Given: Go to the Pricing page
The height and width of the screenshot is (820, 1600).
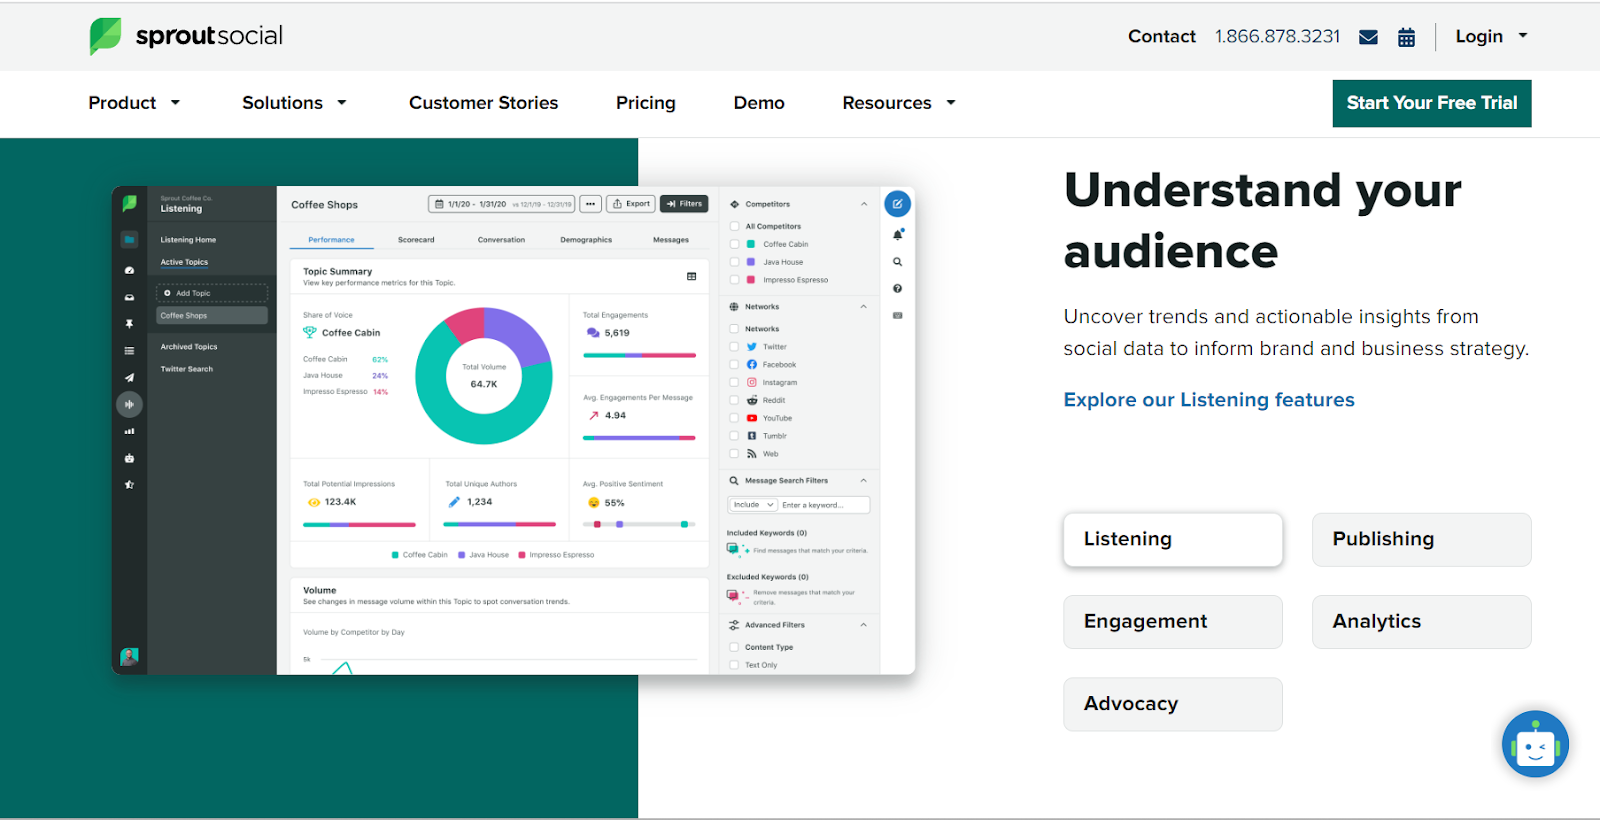Looking at the screenshot, I should coord(646,103).
